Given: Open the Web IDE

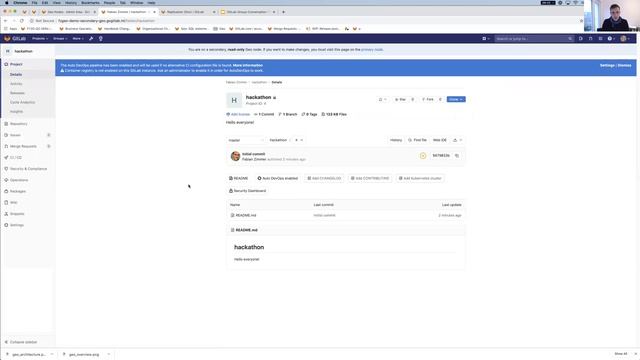Looking at the screenshot, I should 440,140.
